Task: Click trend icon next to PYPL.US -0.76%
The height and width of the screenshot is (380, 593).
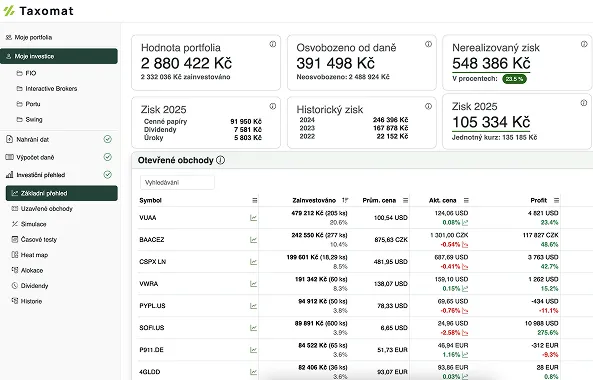Action: point(465,311)
